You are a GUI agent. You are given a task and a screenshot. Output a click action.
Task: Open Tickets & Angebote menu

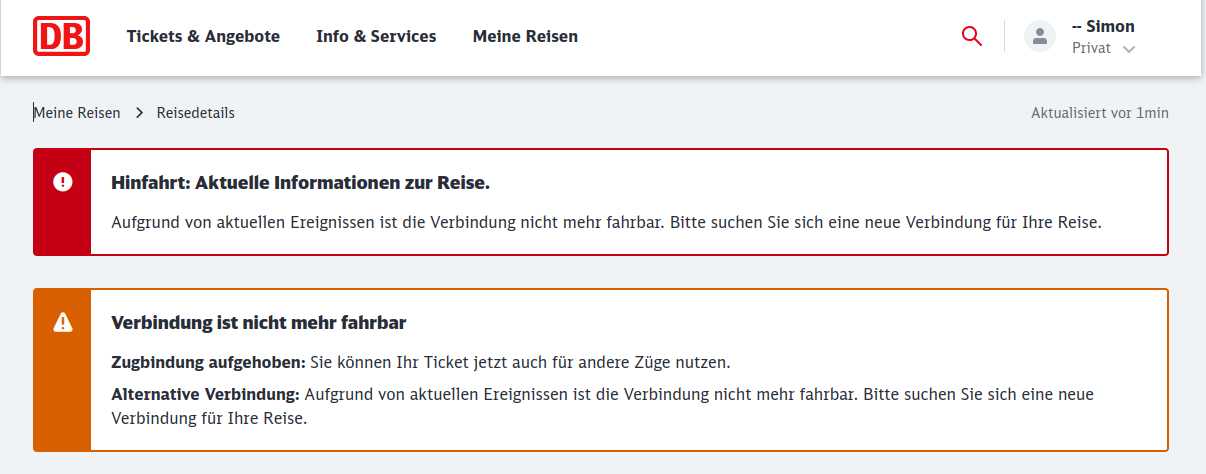click(203, 36)
